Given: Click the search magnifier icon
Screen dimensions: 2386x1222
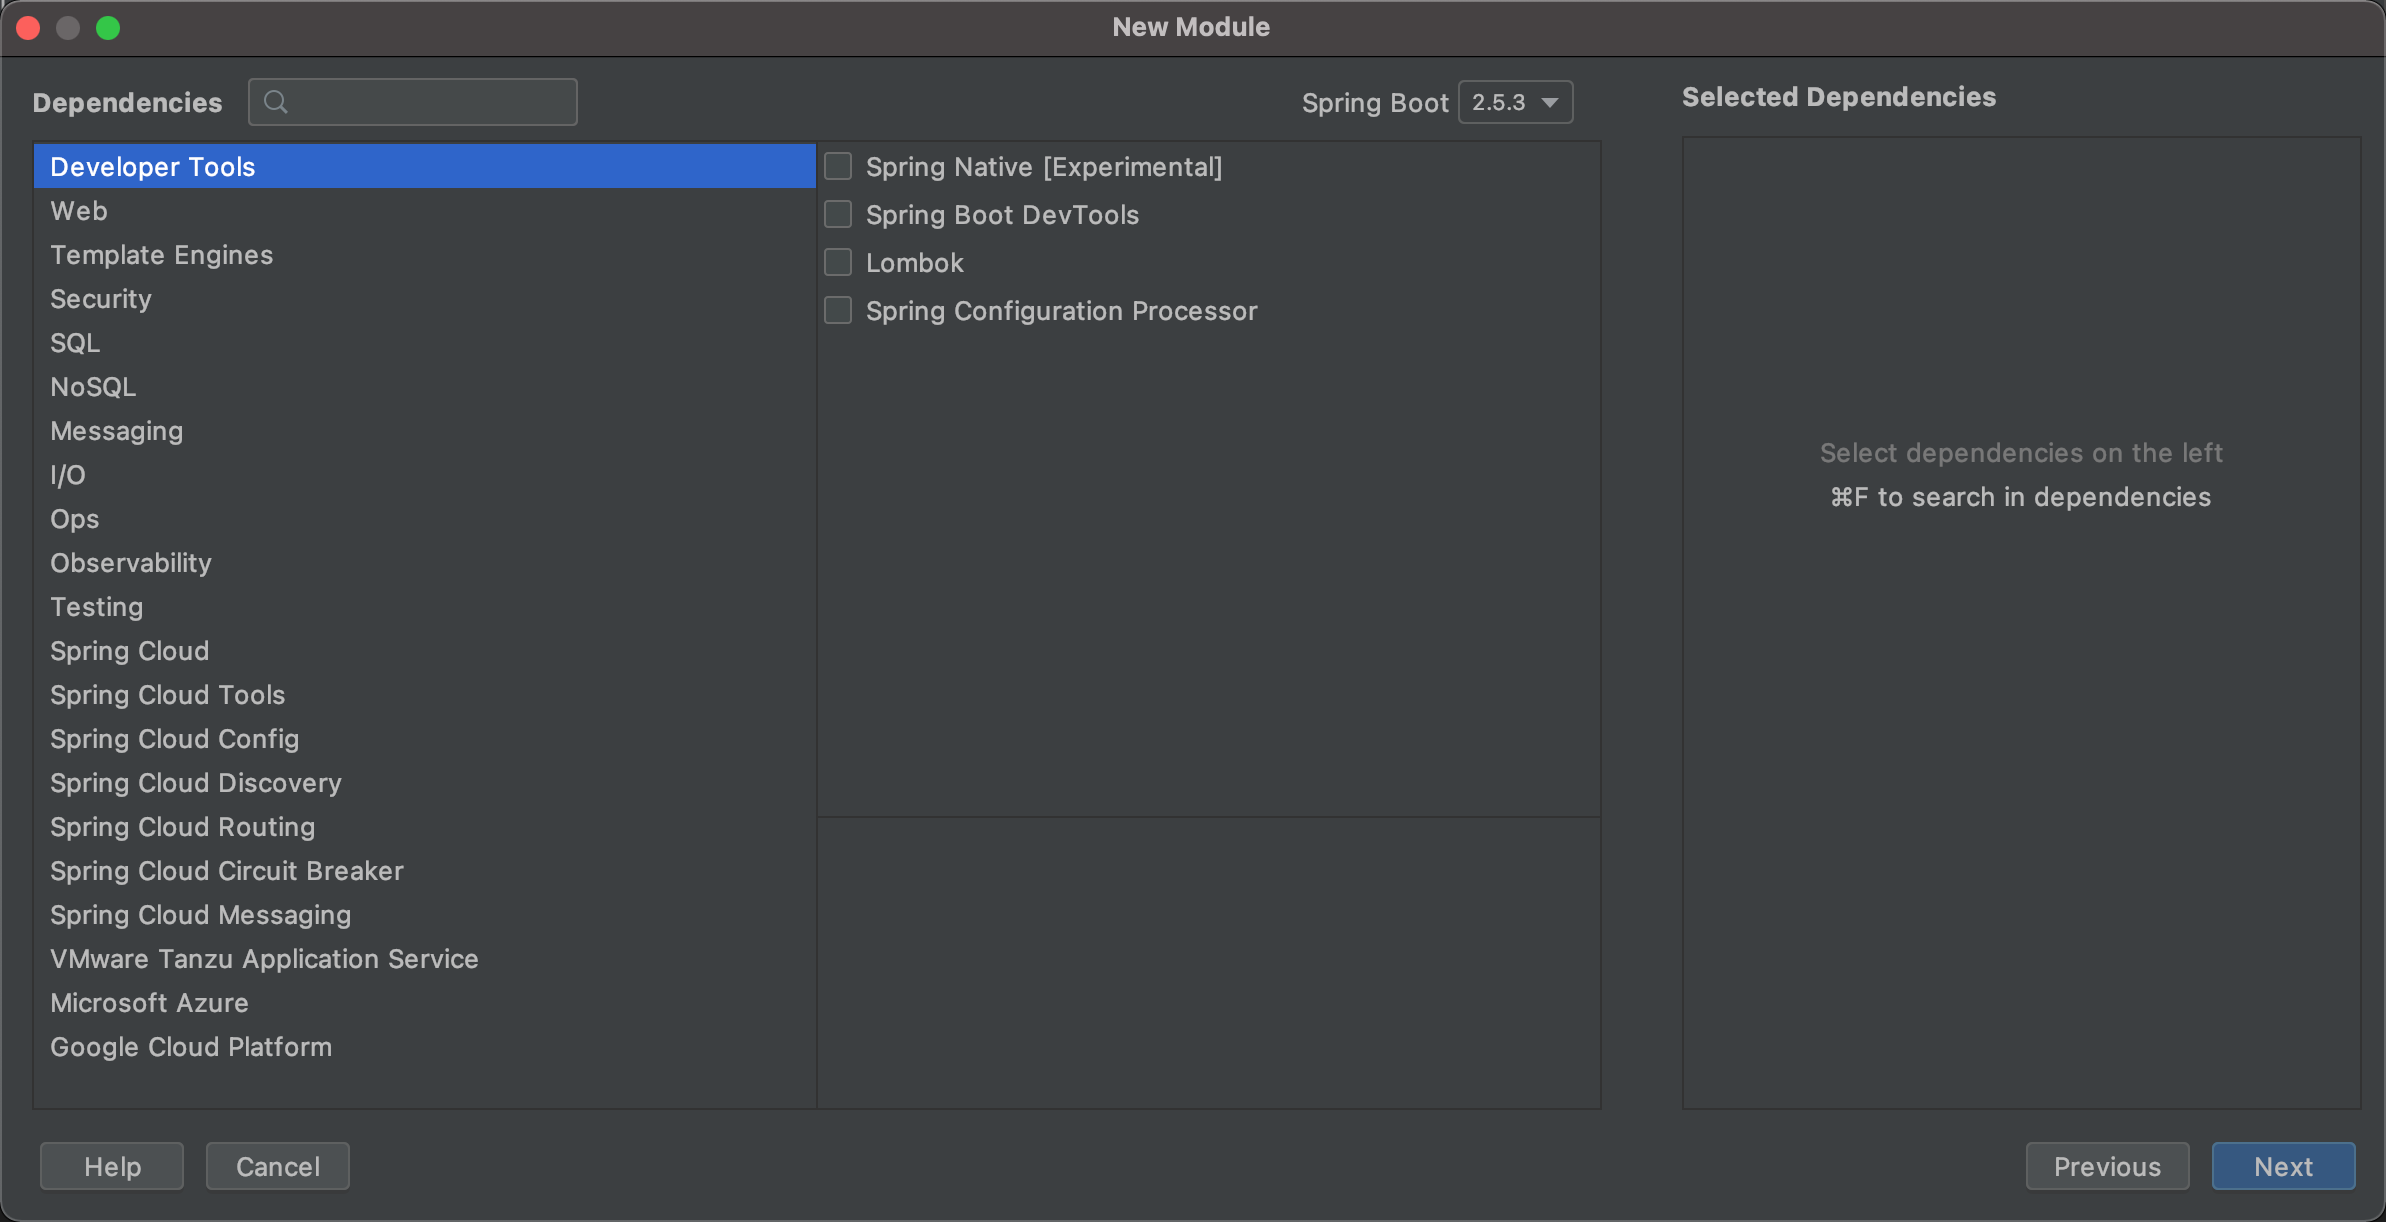Looking at the screenshot, I should pos(276,102).
